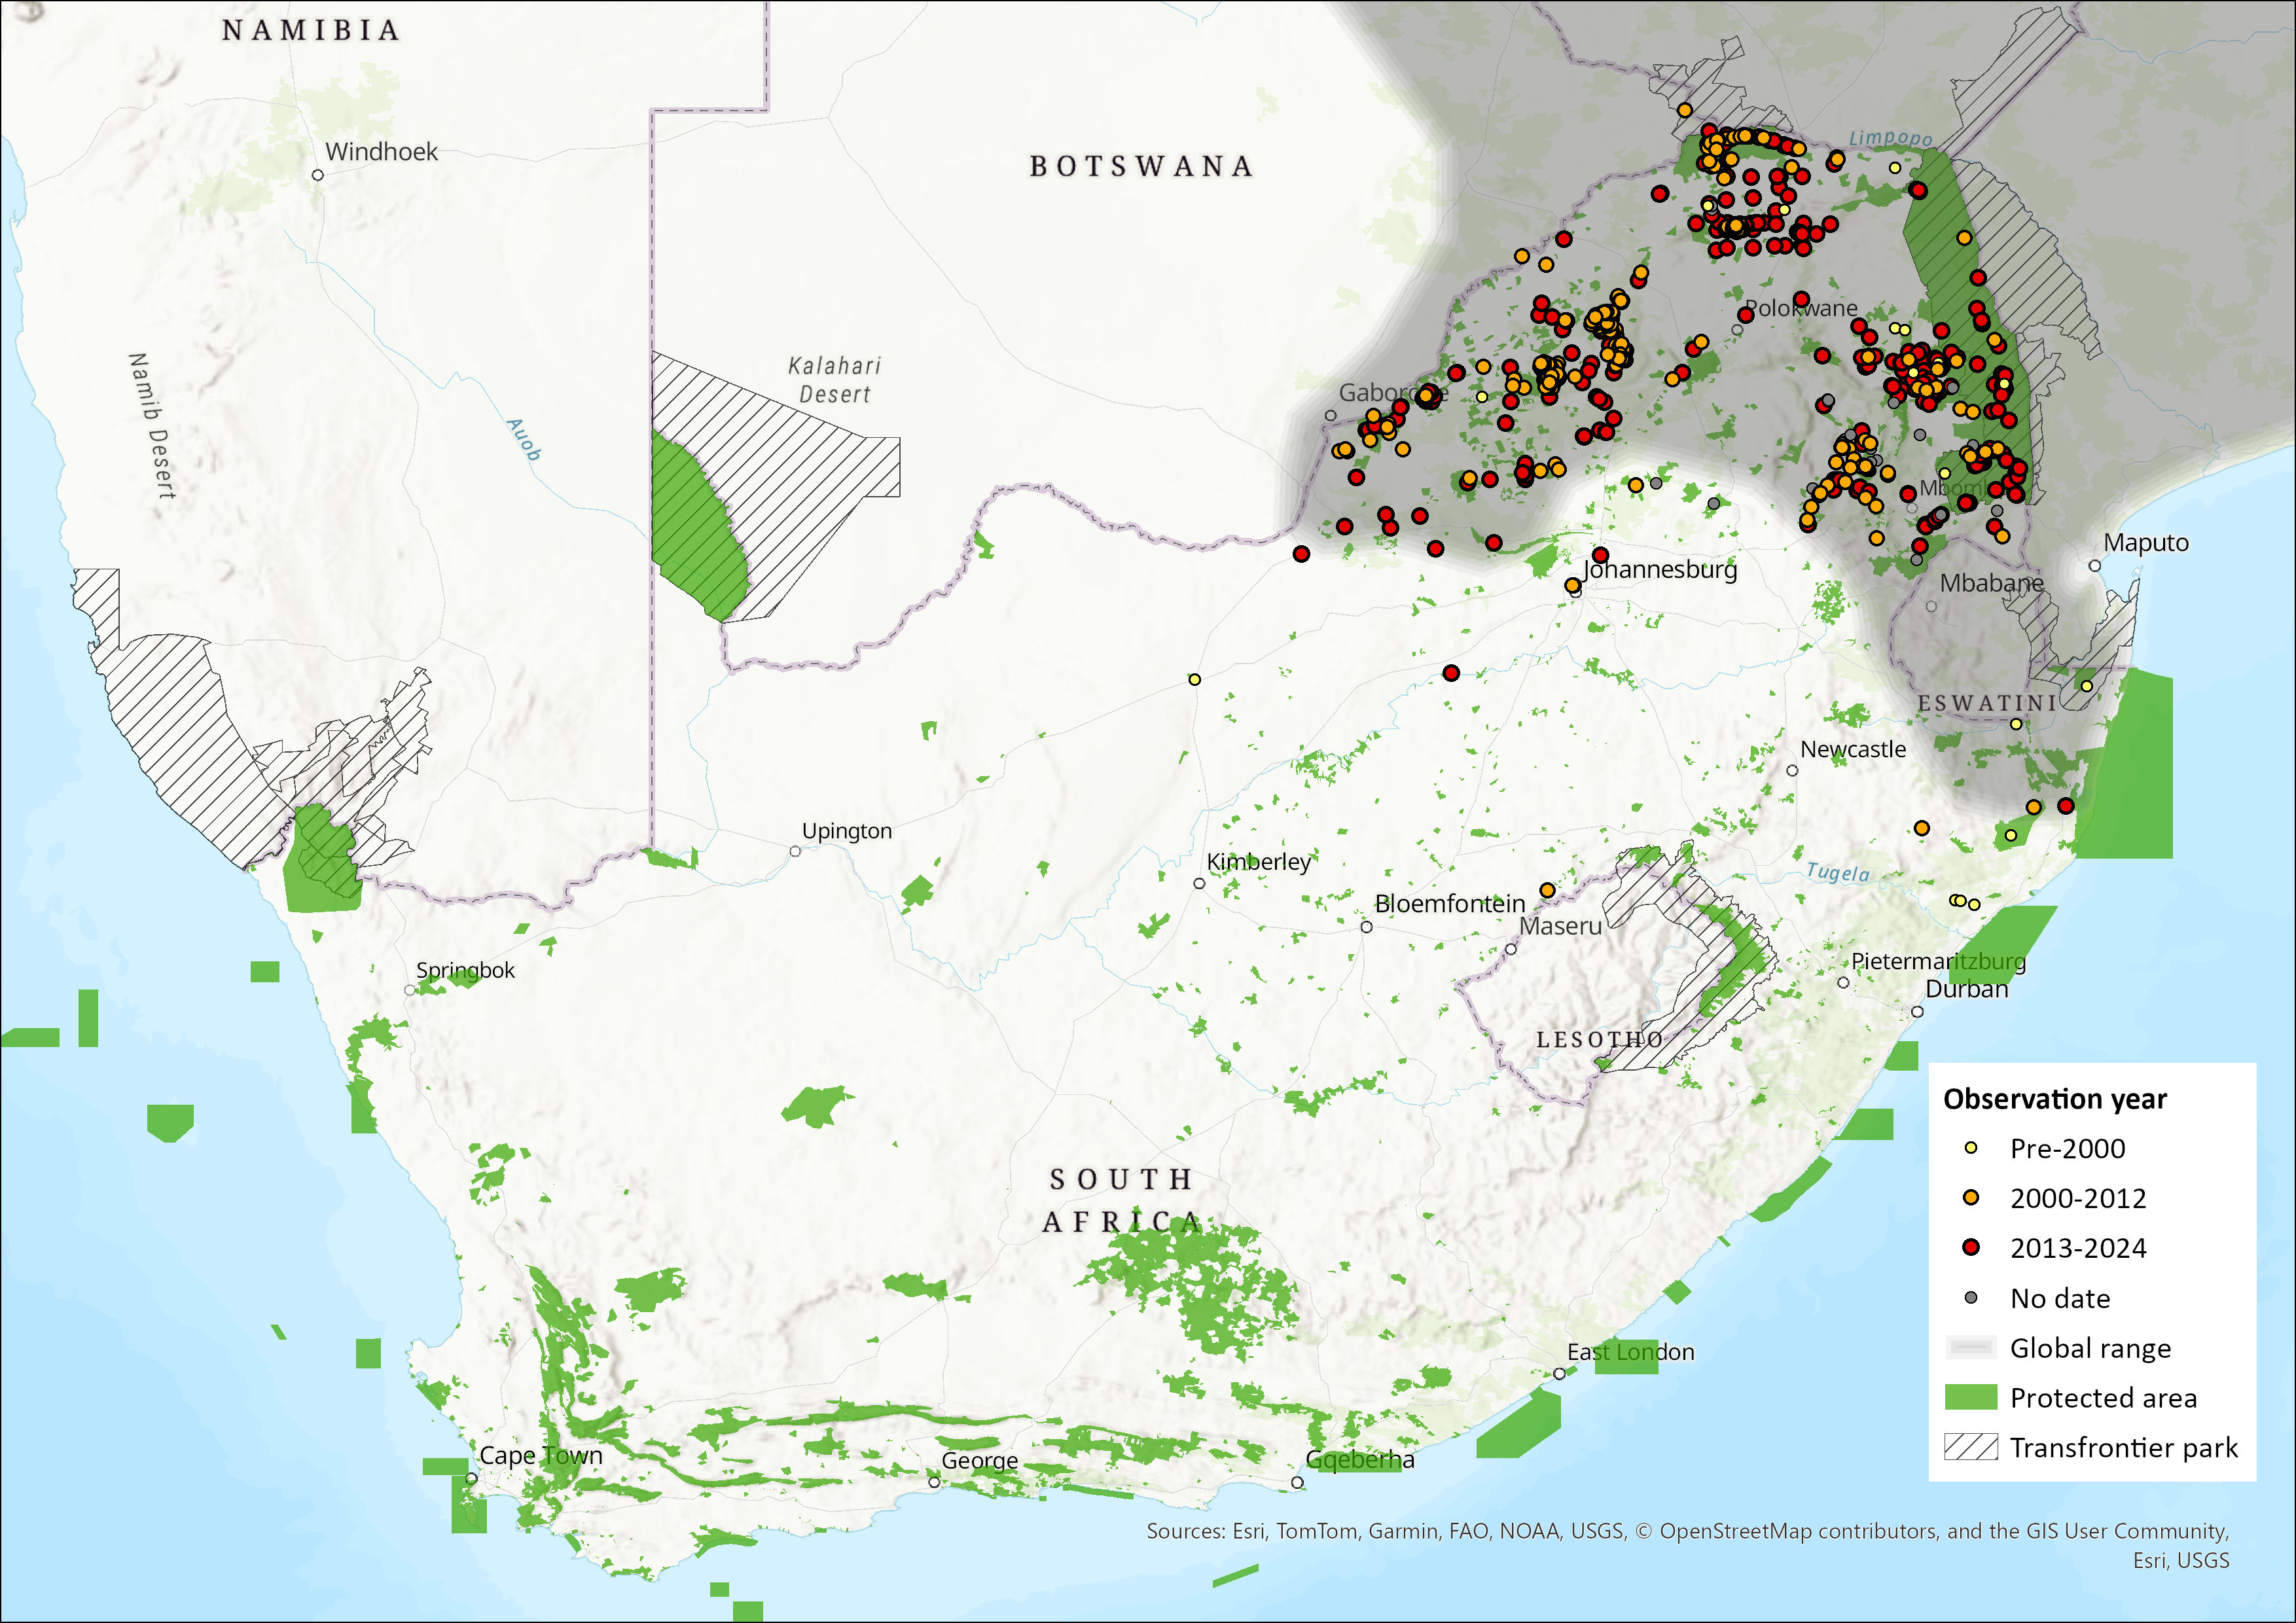Click the Upington city marker circle
Image resolution: width=2296 pixels, height=1623 pixels.
pyautogui.click(x=795, y=852)
